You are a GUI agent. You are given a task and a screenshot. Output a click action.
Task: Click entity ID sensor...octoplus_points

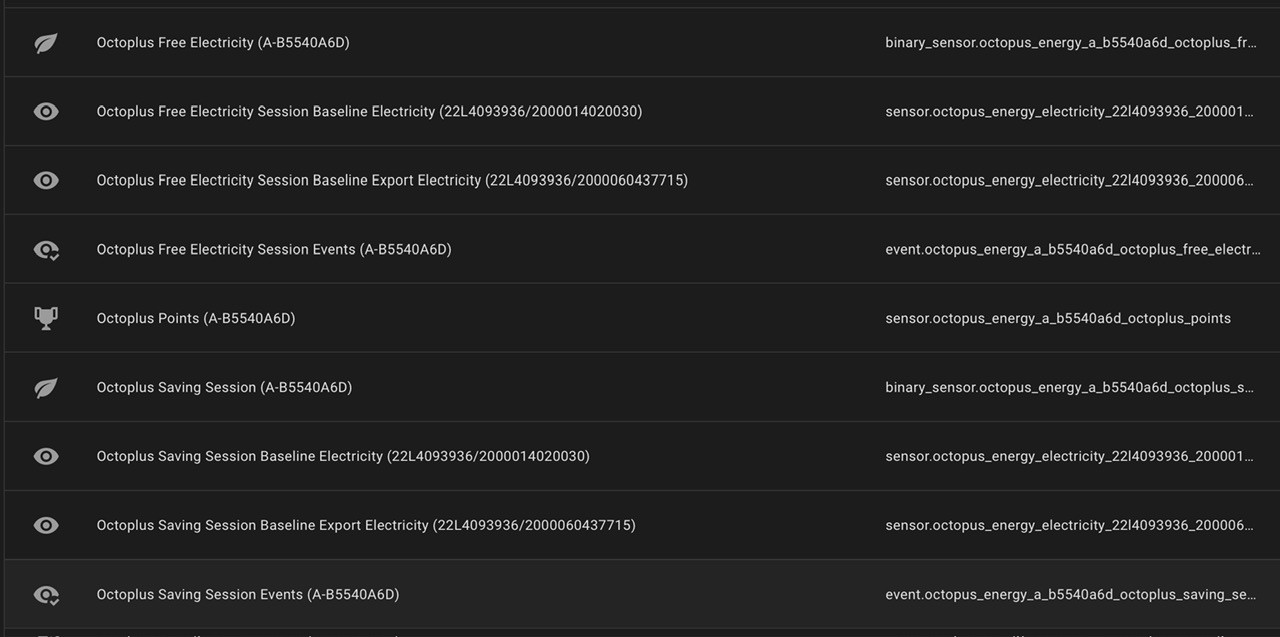click(1058, 319)
